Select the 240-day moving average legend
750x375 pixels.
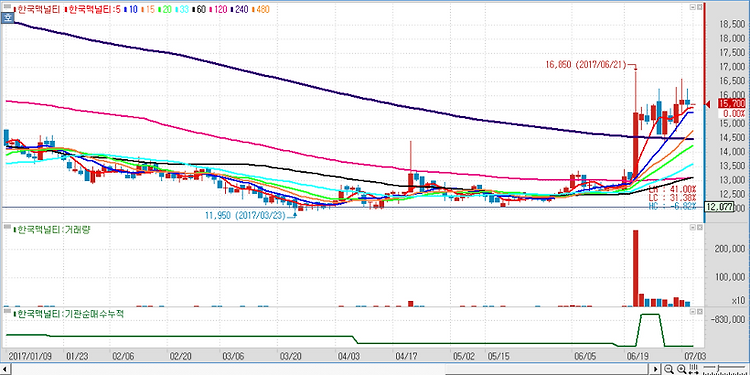pyautogui.click(x=238, y=9)
